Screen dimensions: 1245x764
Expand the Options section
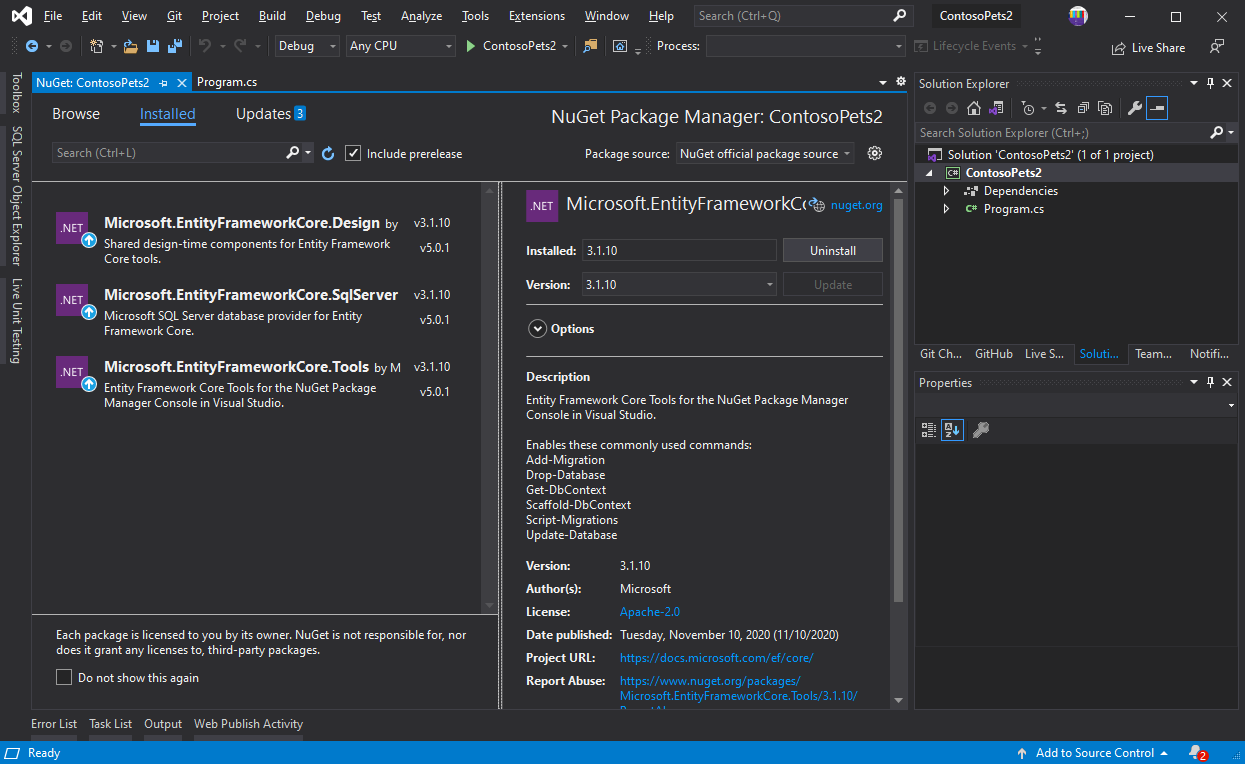tap(538, 329)
